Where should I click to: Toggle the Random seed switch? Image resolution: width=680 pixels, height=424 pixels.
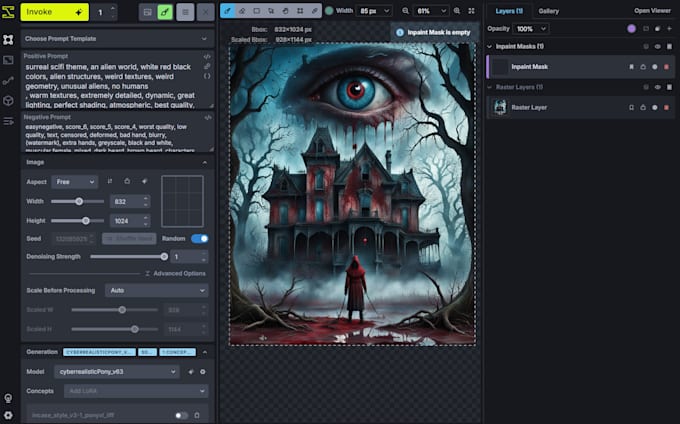[x=200, y=238]
